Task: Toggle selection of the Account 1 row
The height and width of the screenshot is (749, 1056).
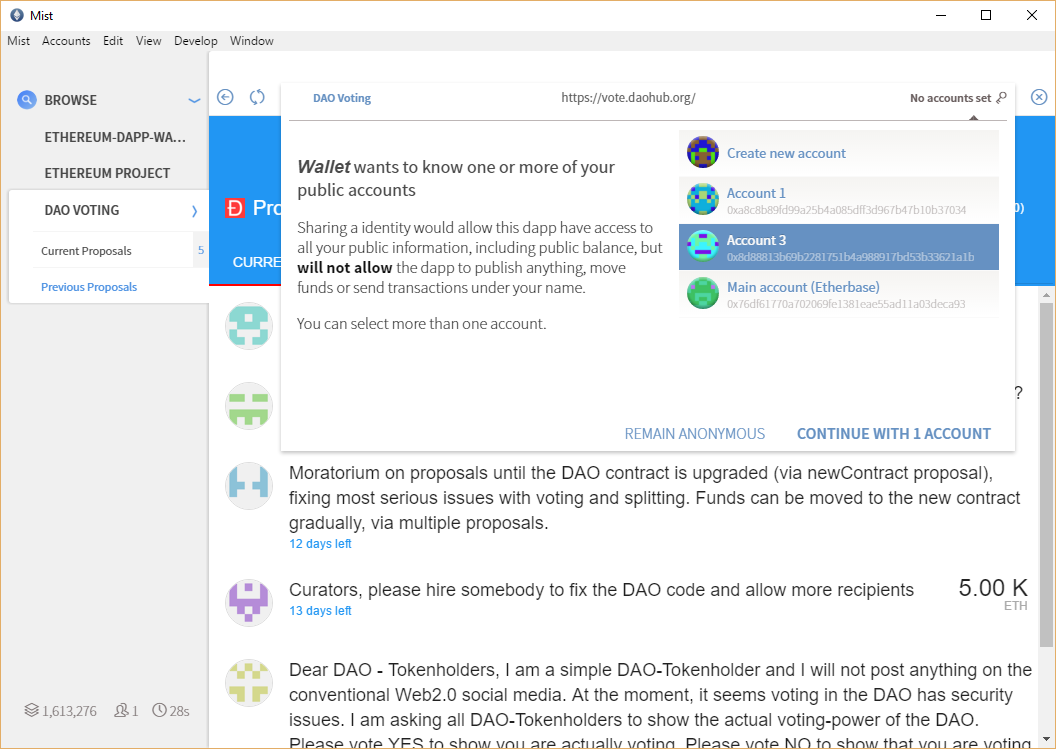Action: 838,200
